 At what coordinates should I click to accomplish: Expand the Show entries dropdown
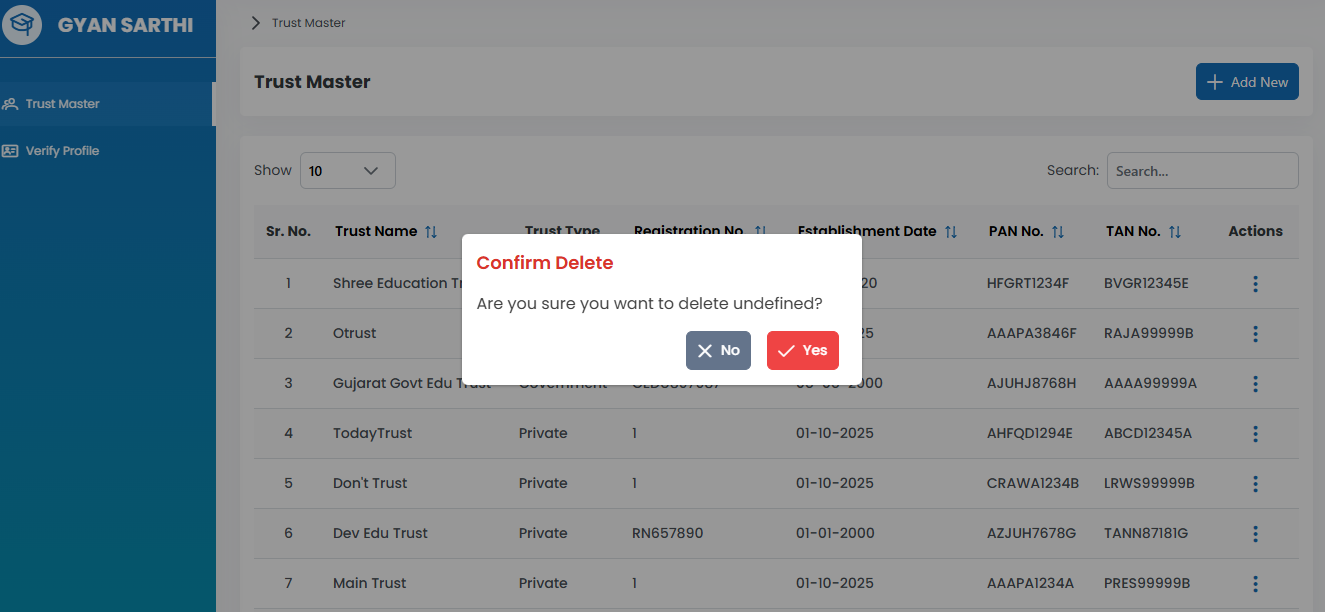[347, 171]
